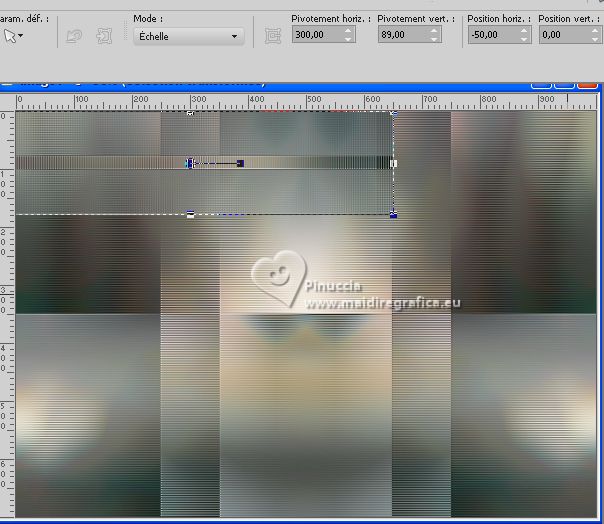Click the bottom-middle selection handle
Viewport: 604px width, 524px height.
pyautogui.click(x=190, y=215)
